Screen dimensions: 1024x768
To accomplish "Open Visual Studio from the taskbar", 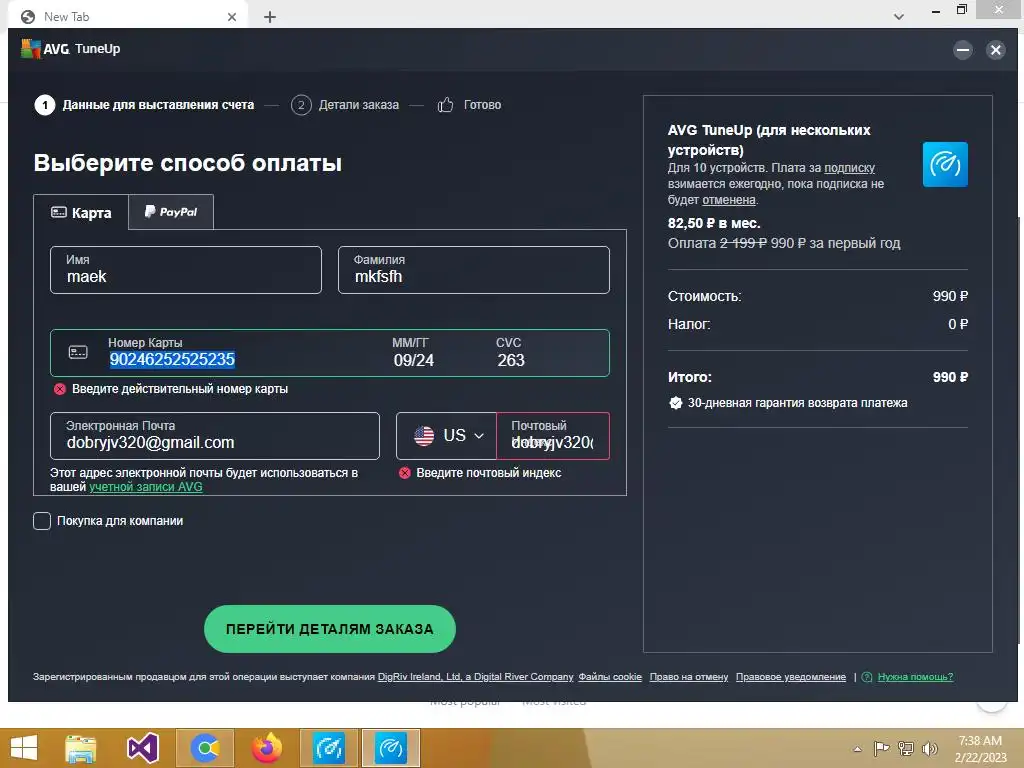I will [142, 748].
